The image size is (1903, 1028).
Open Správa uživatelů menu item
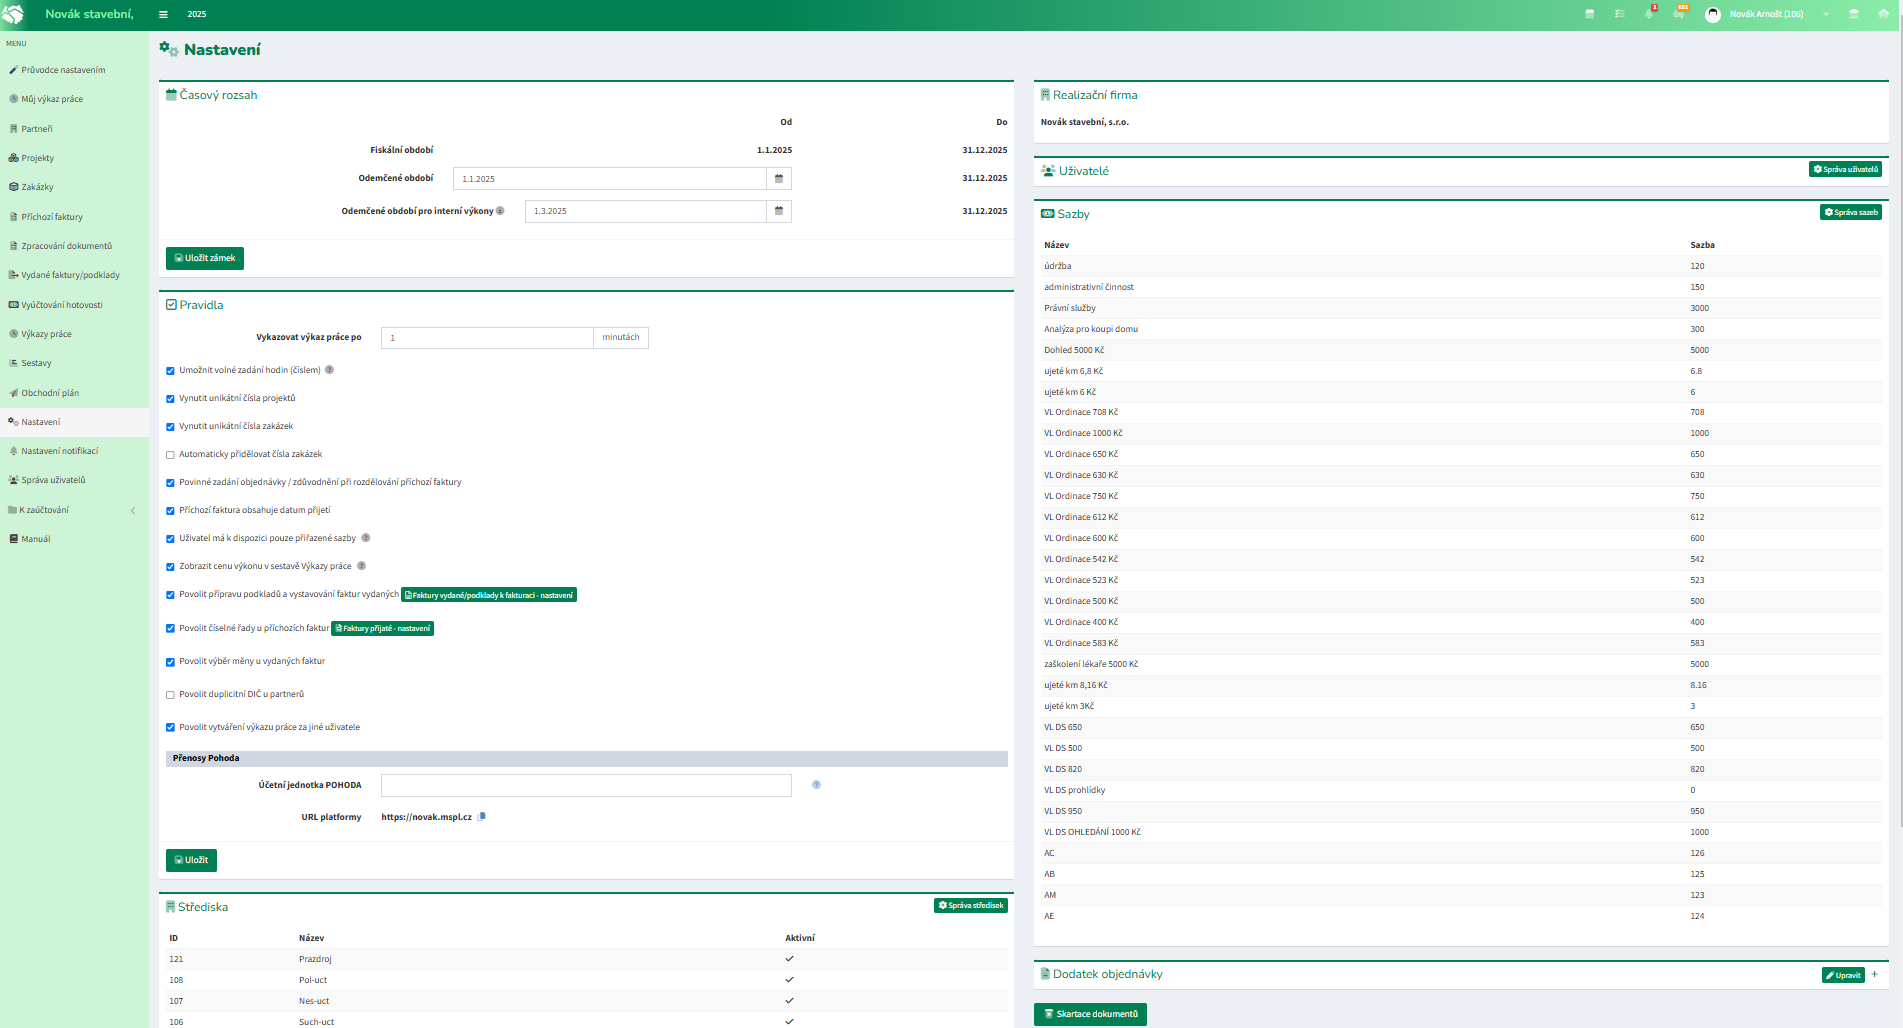tap(74, 480)
